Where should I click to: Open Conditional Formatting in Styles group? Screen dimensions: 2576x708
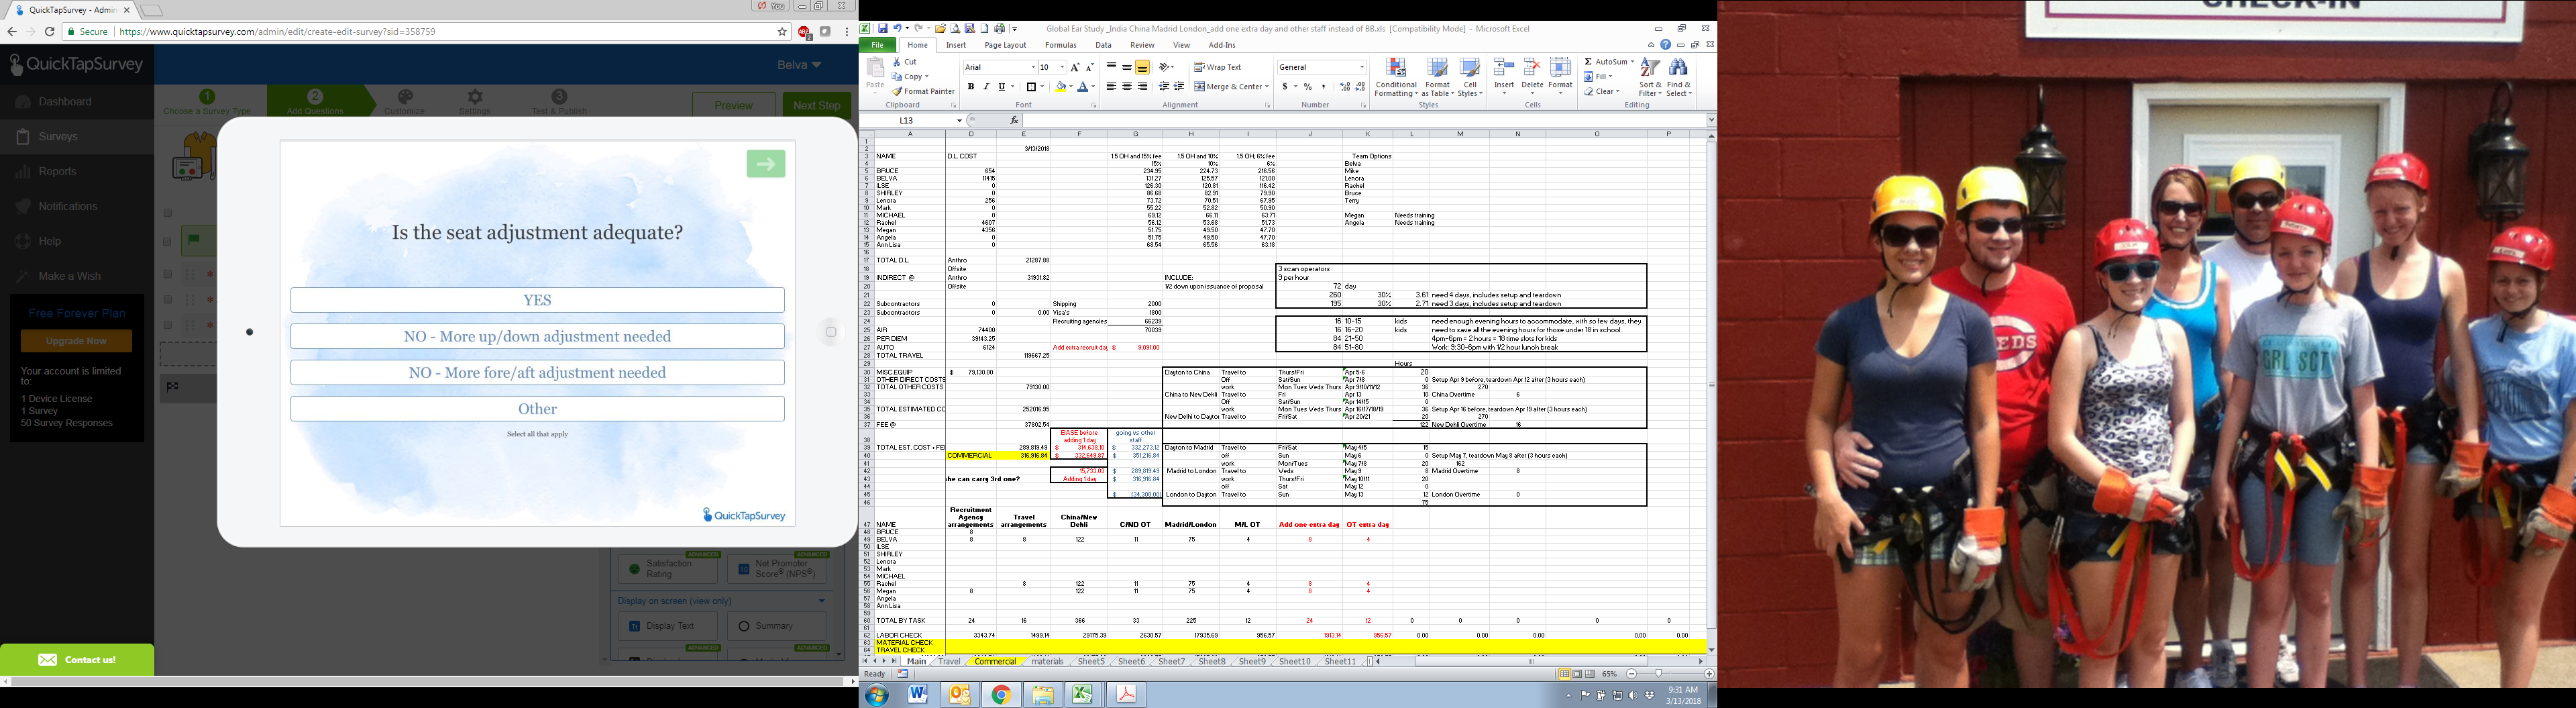pos(1396,76)
